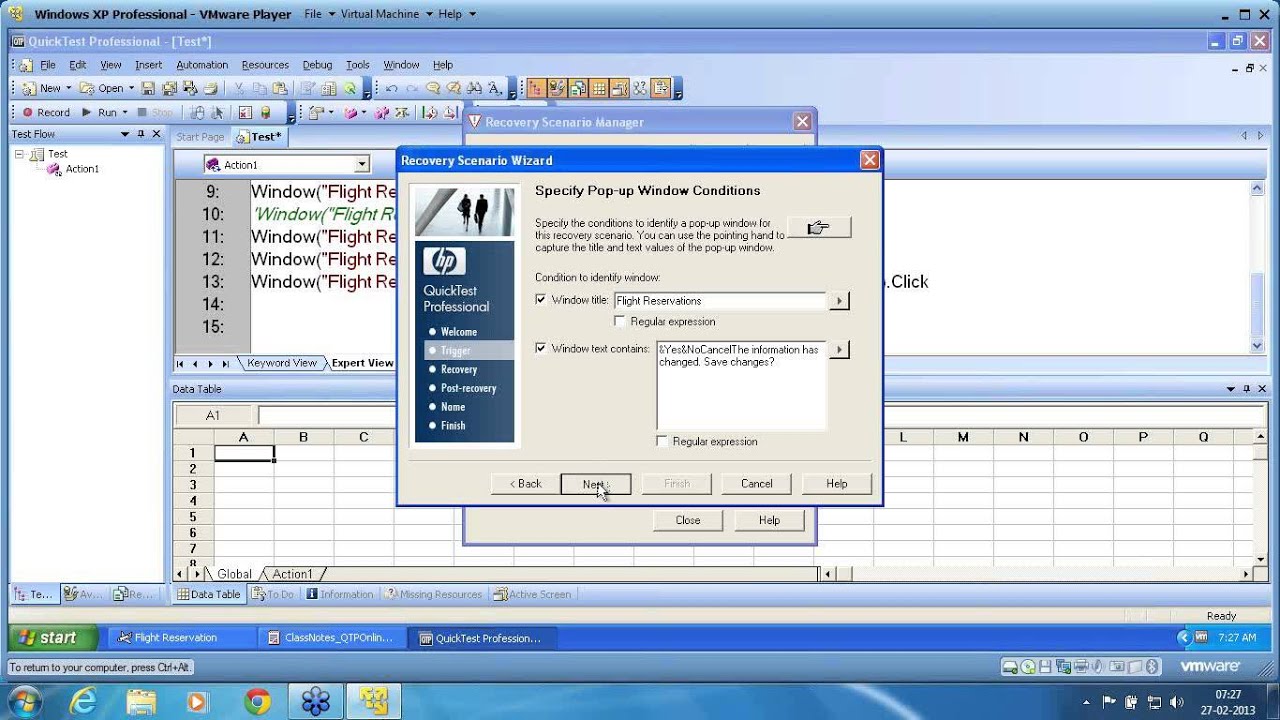Image resolution: width=1280 pixels, height=720 pixels.
Task: Collapse the Test tree node
Action: pyautogui.click(x=19, y=154)
